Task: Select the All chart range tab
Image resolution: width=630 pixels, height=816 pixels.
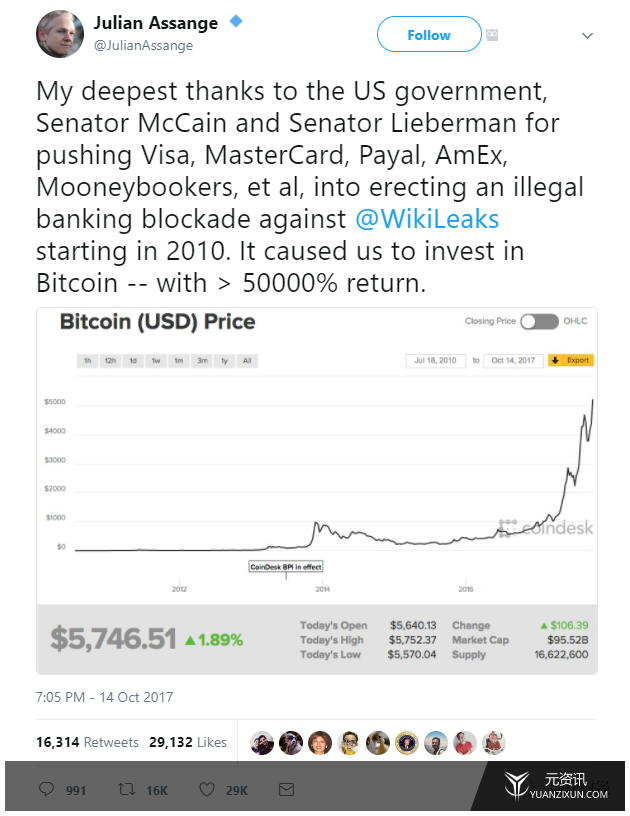Action: click(x=247, y=361)
